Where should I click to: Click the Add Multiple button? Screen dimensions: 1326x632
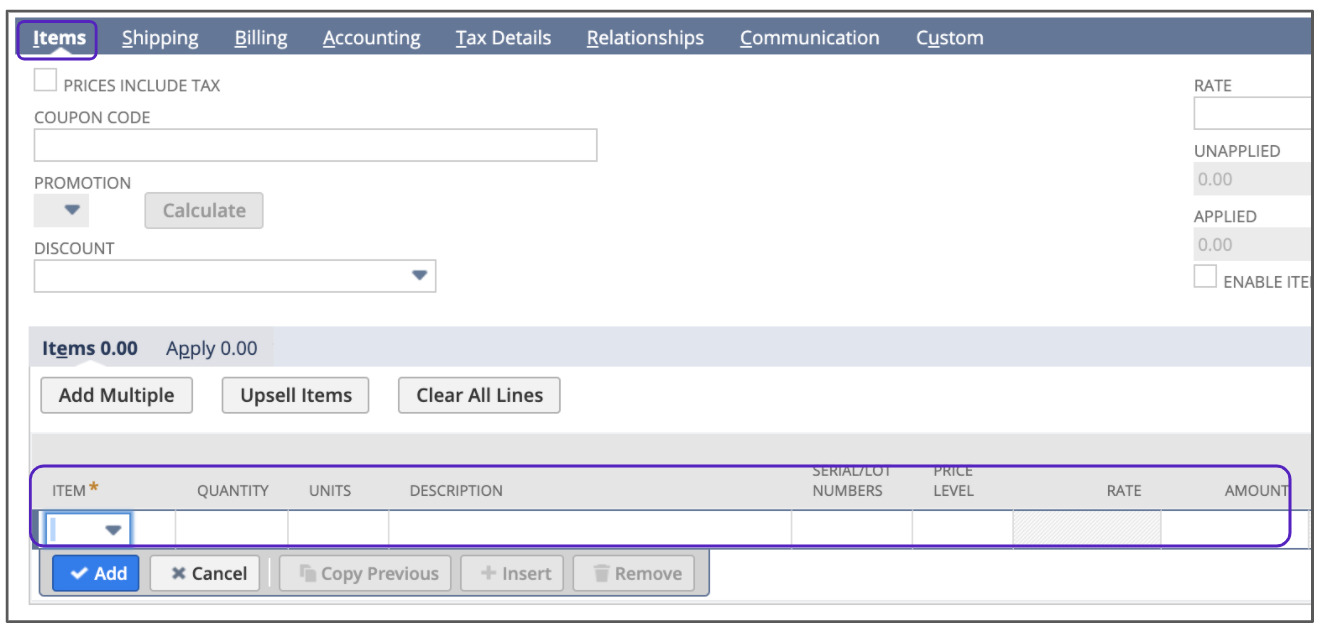point(116,396)
